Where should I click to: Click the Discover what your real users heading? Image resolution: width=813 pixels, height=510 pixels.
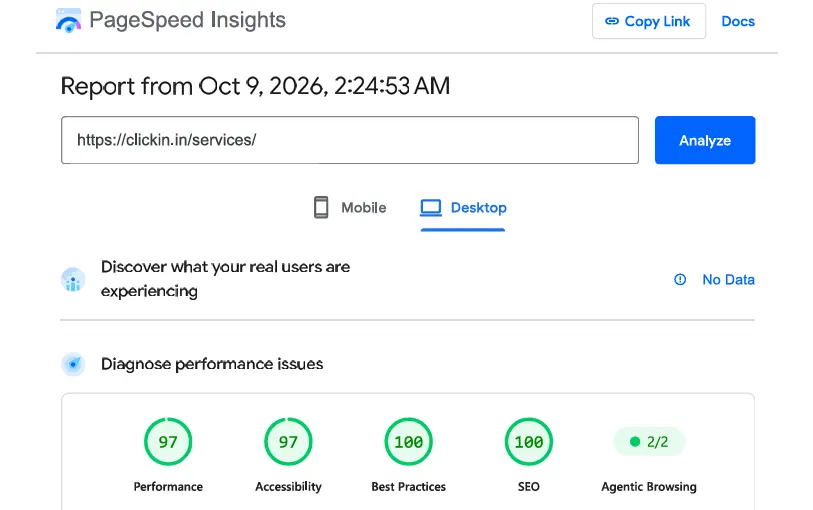click(226, 279)
